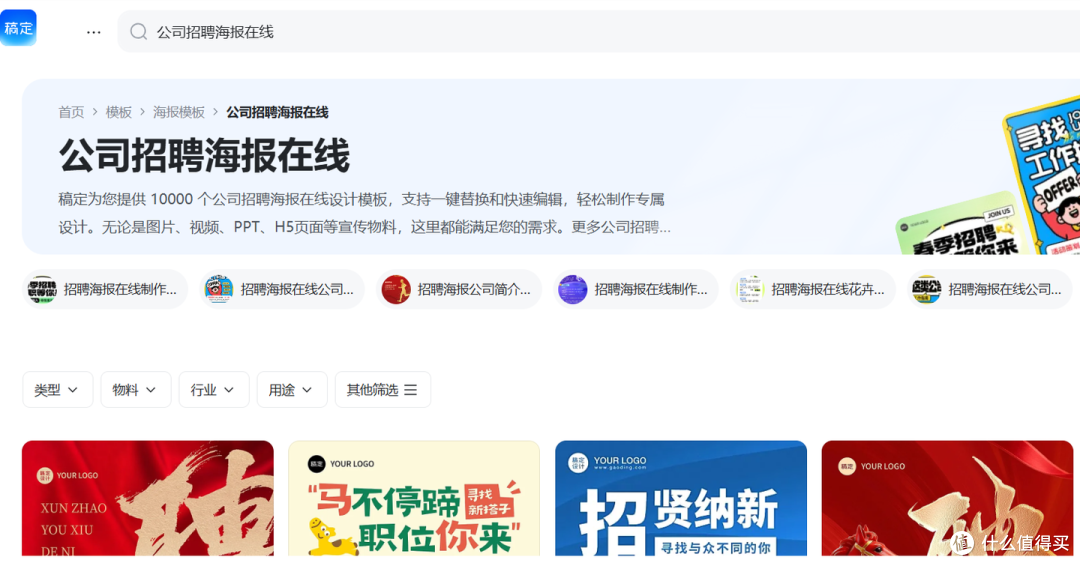Click the red avatar icon of 招聘海报公司简介
The width and height of the screenshot is (1080, 566).
point(396,289)
